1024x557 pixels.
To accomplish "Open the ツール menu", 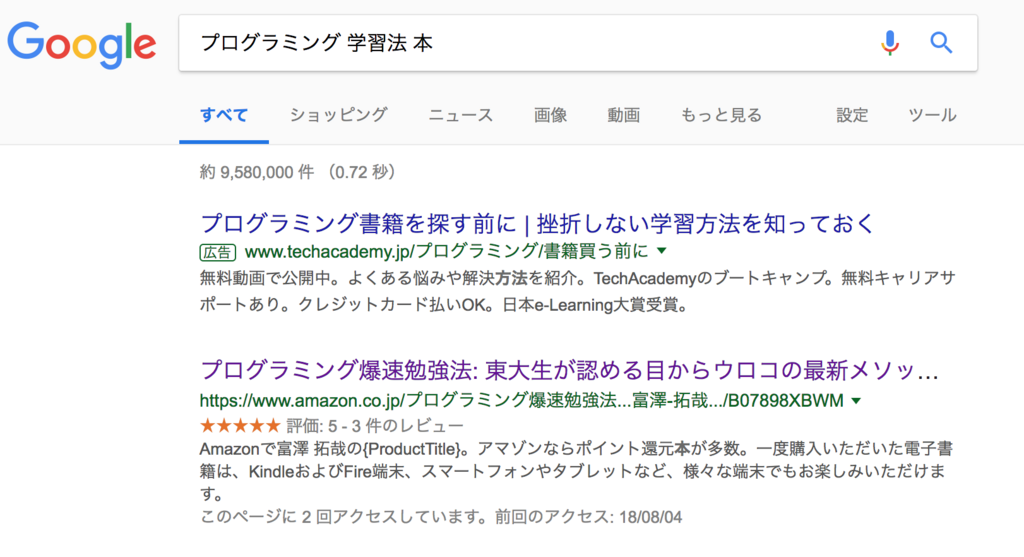I will (x=932, y=116).
